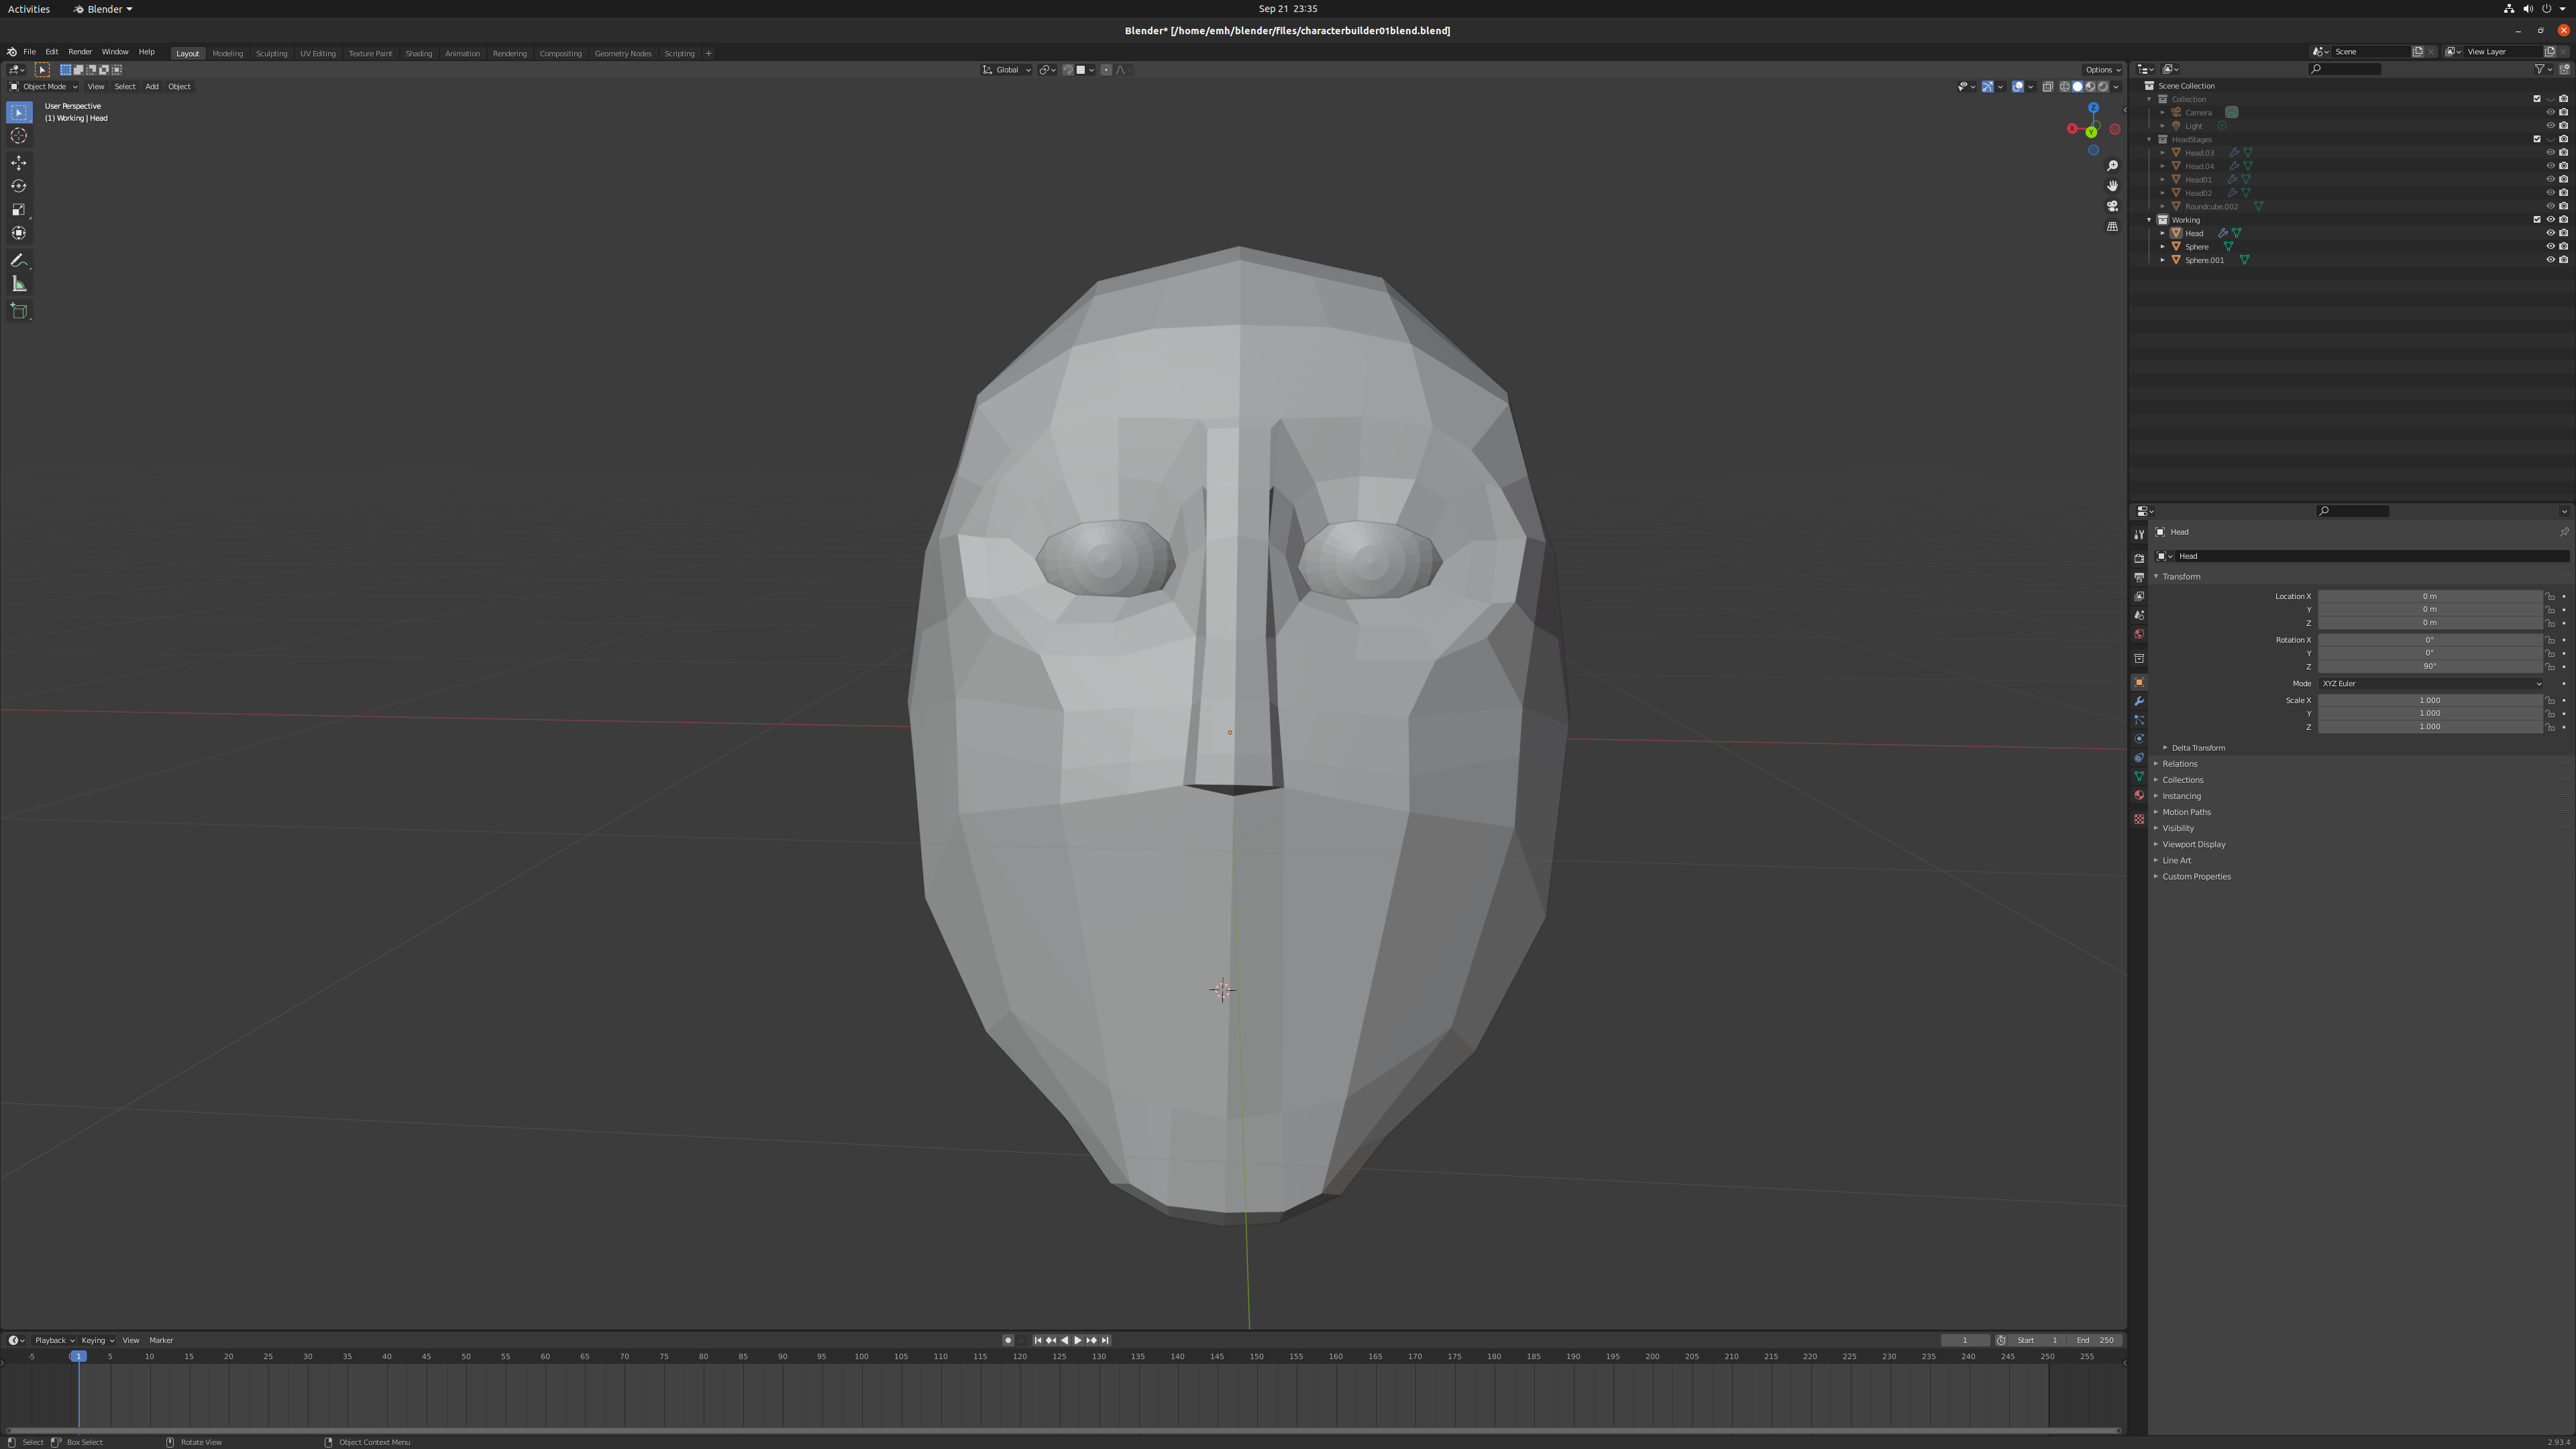Activate the Rotate tool
Image resolution: width=2576 pixels, height=1449 pixels.
pyautogui.click(x=19, y=186)
